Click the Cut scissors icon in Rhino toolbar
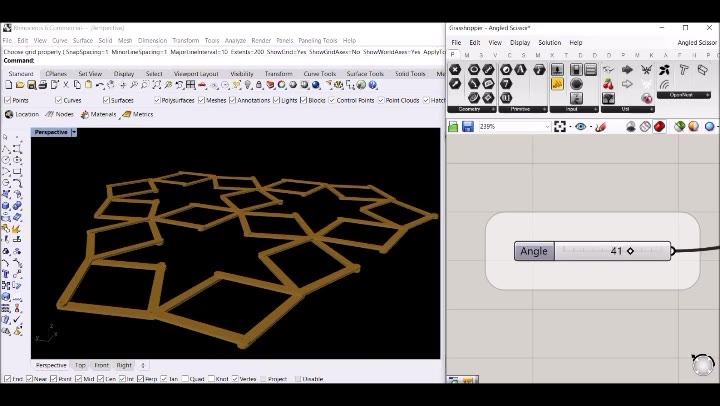720x406 pixels. (x=66, y=85)
